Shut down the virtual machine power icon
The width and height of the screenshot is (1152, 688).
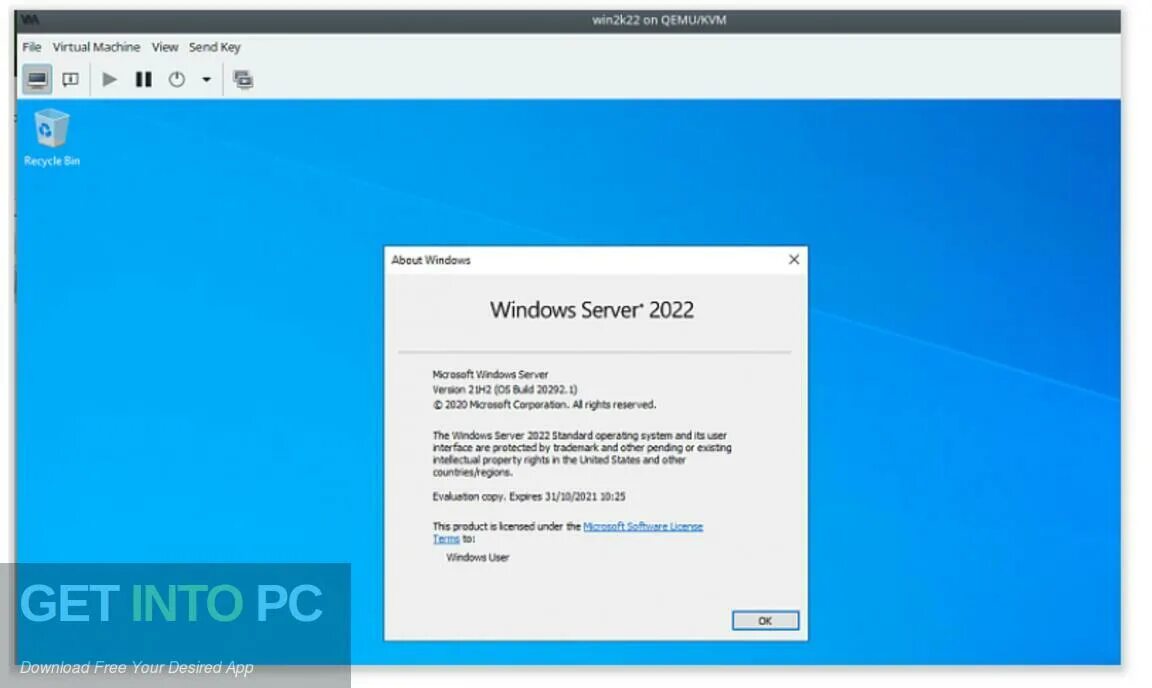pos(176,79)
